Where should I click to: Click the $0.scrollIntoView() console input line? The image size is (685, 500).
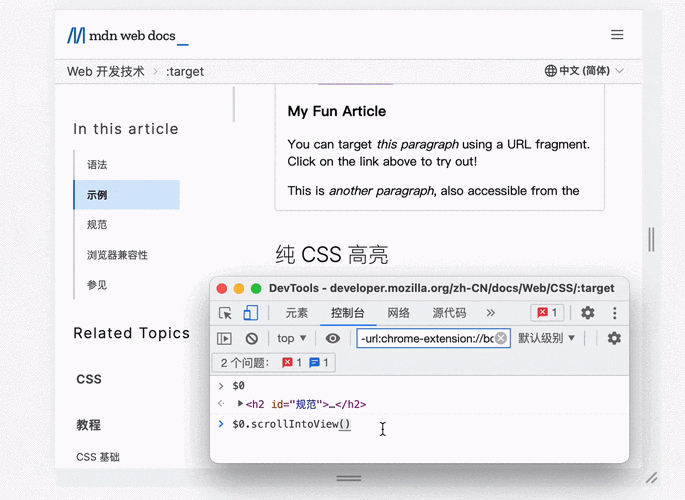291,424
